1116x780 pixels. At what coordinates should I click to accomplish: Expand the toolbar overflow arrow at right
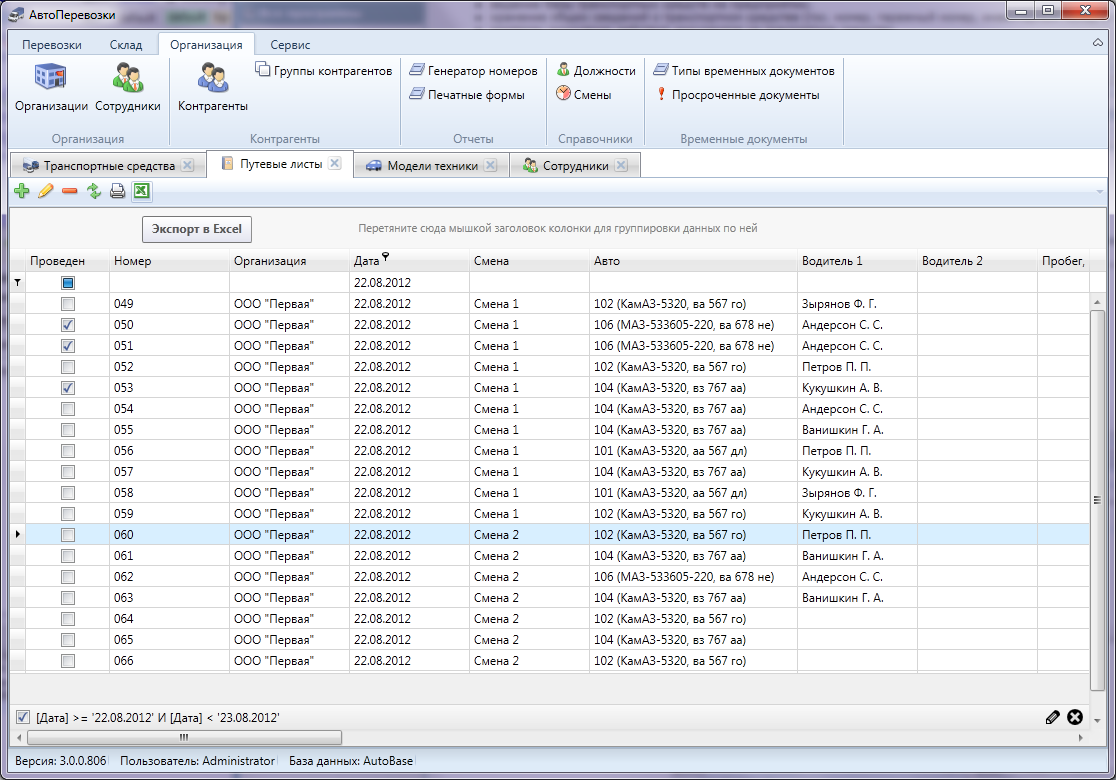click(x=1100, y=191)
